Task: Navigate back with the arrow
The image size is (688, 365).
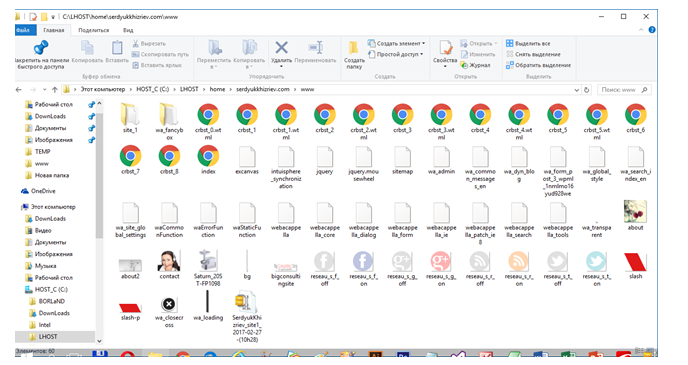Action: (x=18, y=89)
